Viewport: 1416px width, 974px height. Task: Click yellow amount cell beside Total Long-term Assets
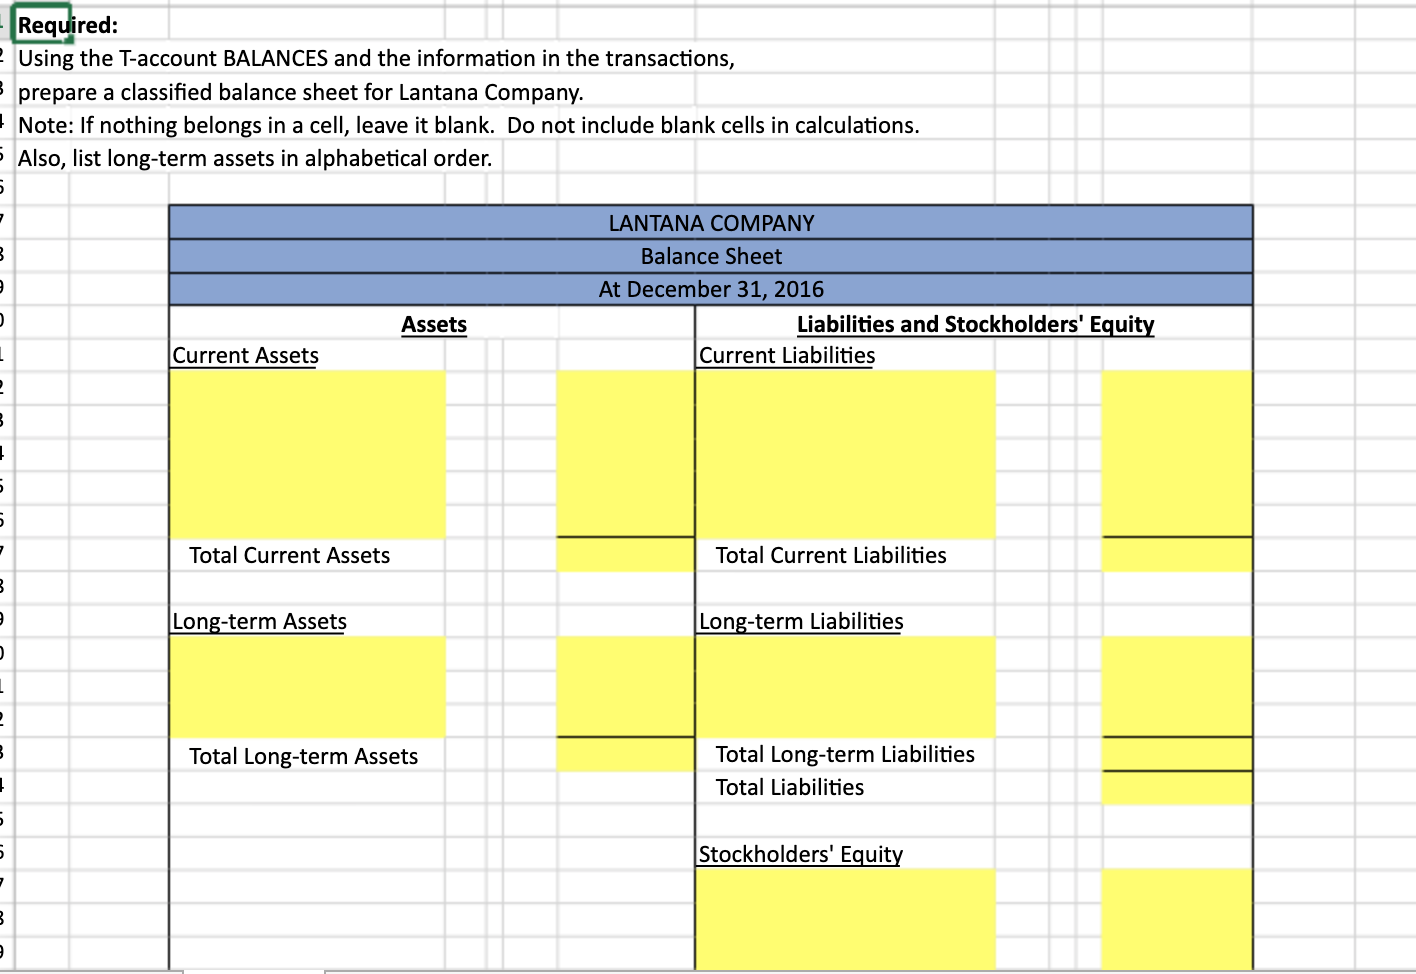pyautogui.click(x=625, y=755)
